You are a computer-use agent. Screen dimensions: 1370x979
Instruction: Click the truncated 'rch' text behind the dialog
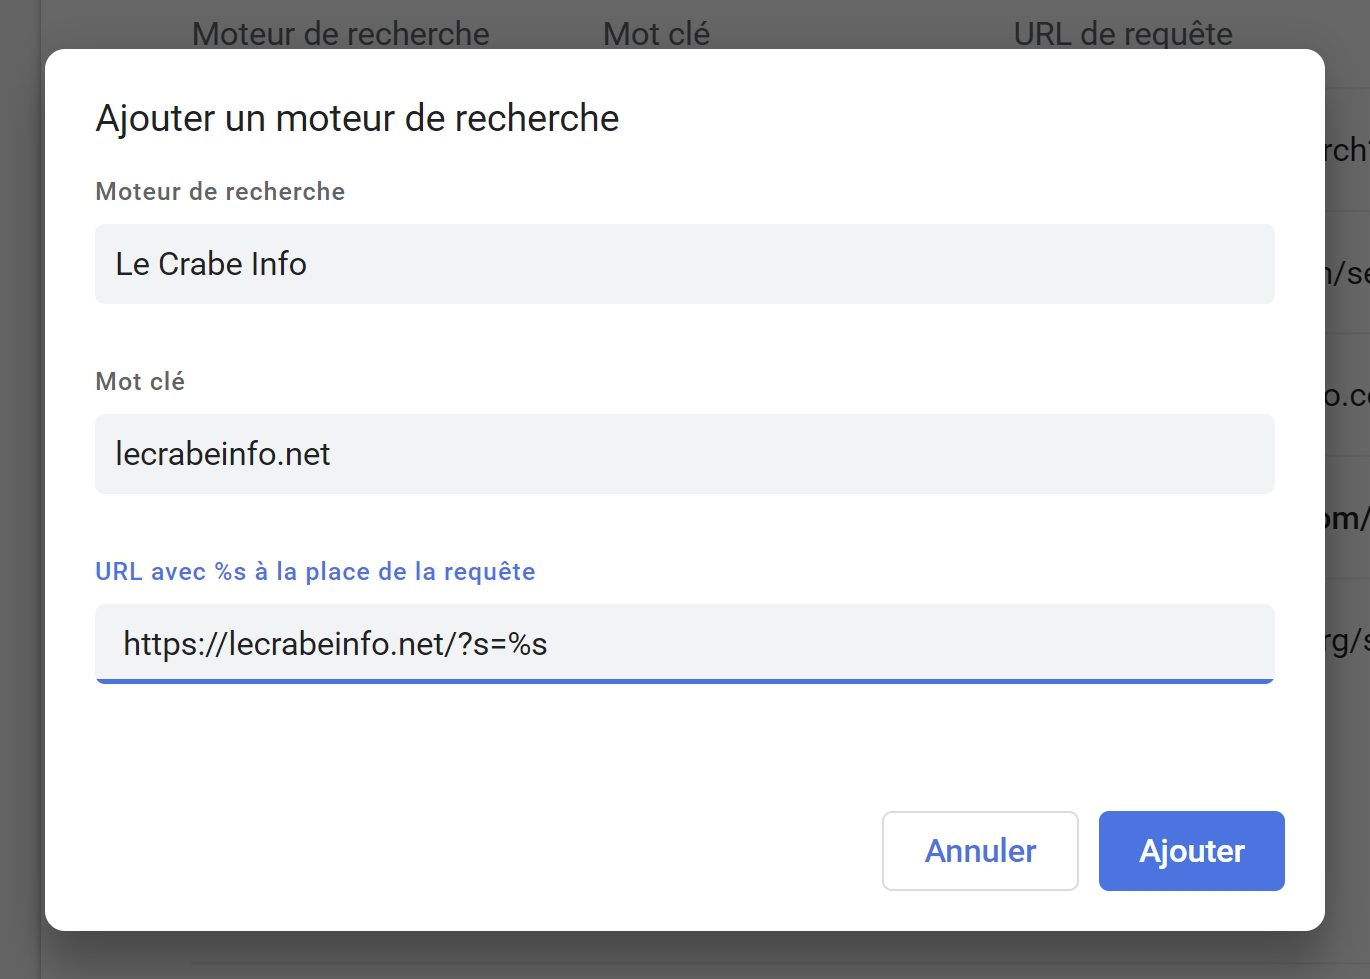[1347, 150]
